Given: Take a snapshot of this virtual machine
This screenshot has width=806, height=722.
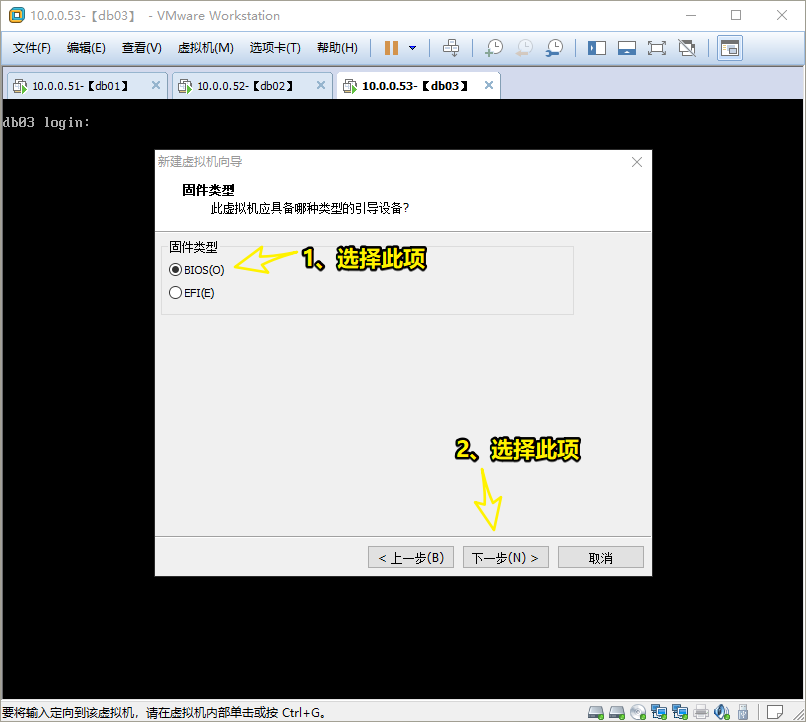Looking at the screenshot, I should tap(494, 48).
